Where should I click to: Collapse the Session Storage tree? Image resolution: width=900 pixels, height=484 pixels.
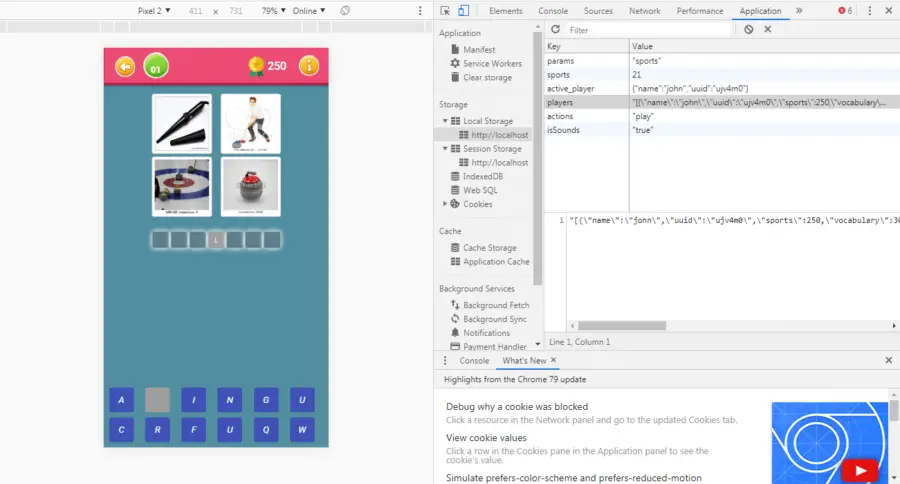(x=445, y=148)
